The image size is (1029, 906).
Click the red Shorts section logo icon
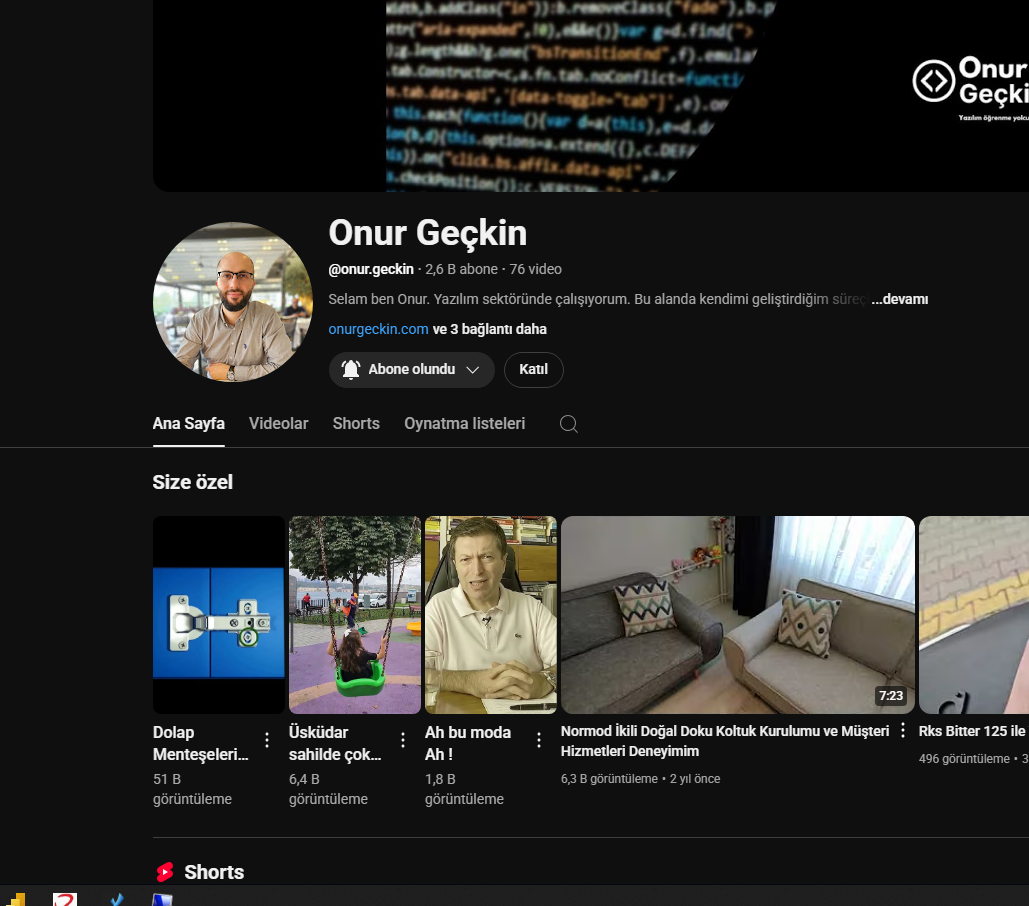(165, 872)
